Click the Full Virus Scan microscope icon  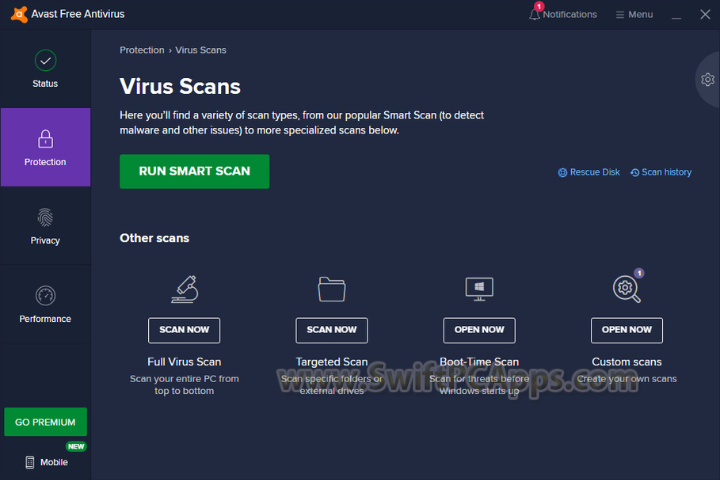pos(185,289)
